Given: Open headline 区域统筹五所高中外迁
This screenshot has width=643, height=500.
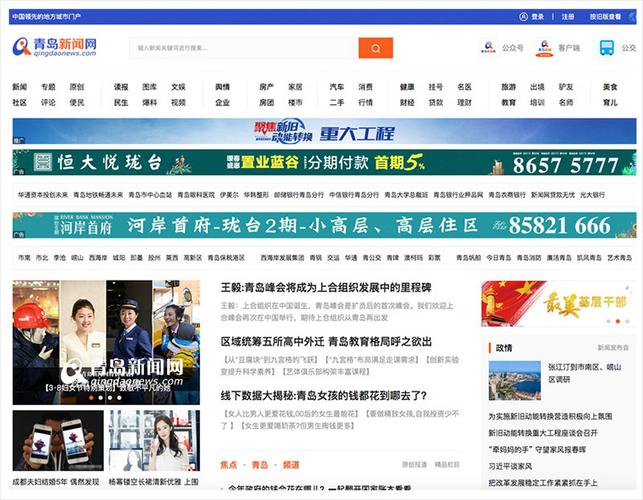Looking at the screenshot, I should point(326,342).
